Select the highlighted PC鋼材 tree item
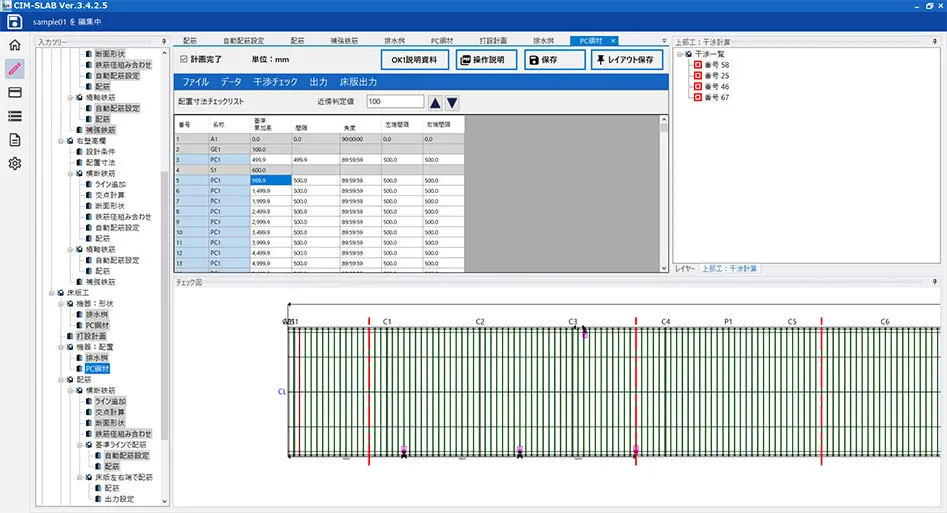The width and height of the screenshot is (947, 513). pyautogui.click(x=97, y=369)
